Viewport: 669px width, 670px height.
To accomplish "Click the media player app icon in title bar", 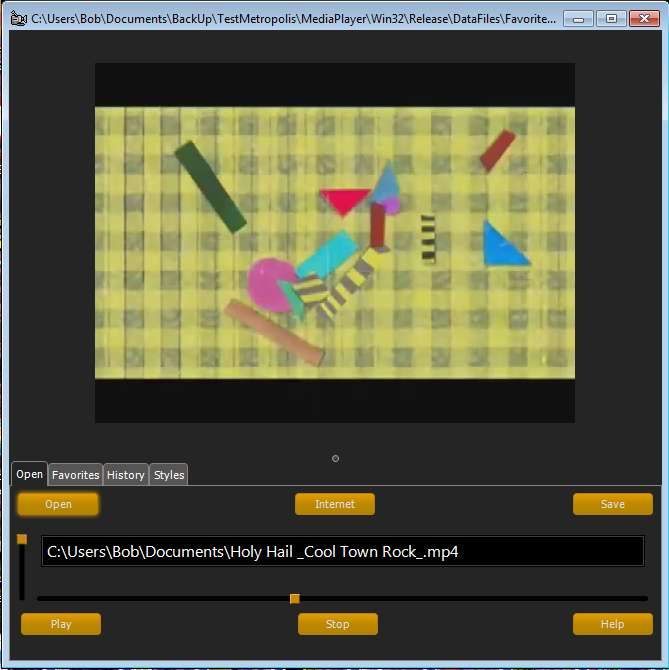I will 18,19.
